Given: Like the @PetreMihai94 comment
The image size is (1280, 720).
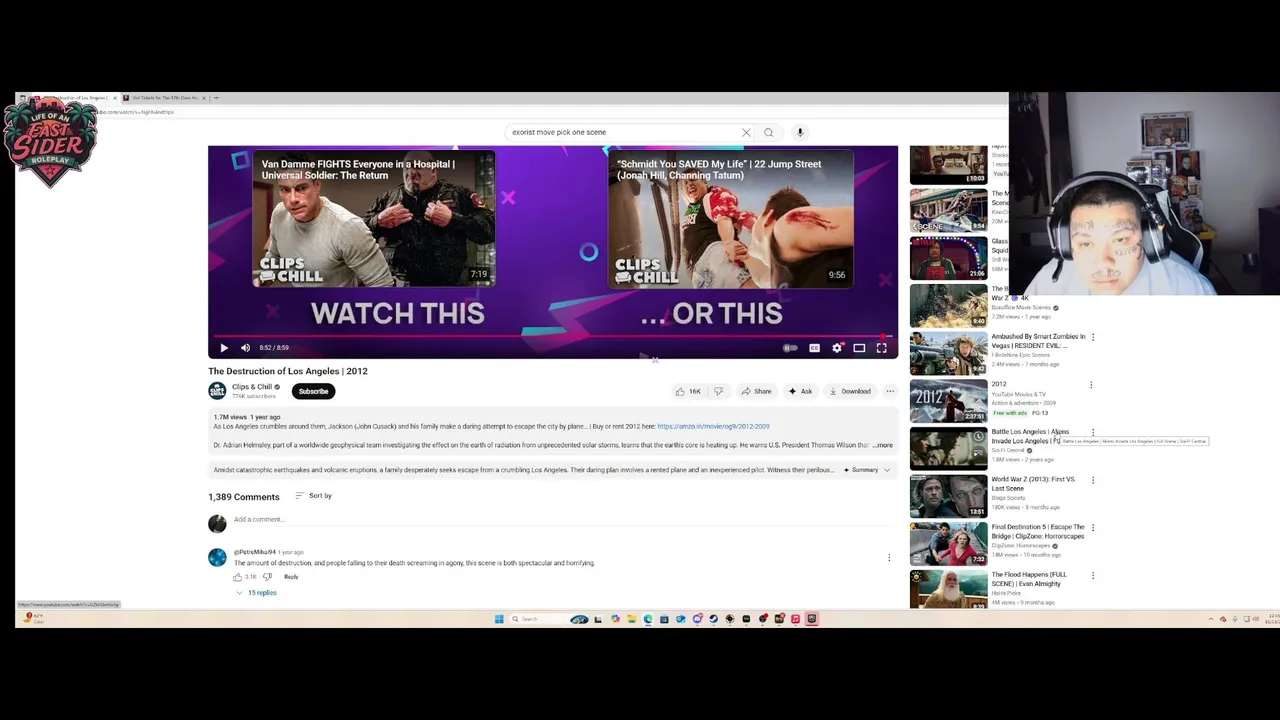Looking at the screenshot, I should (238, 577).
